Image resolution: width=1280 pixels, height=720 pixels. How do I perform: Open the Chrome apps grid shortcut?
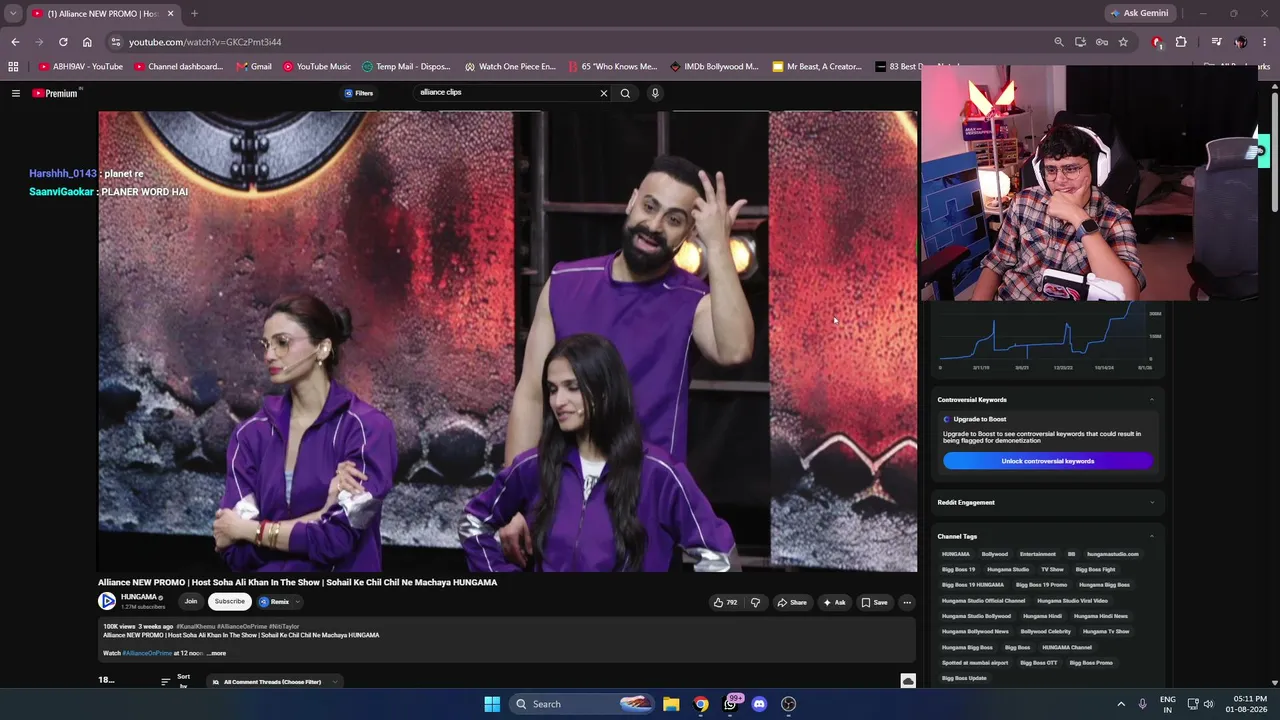13,67
